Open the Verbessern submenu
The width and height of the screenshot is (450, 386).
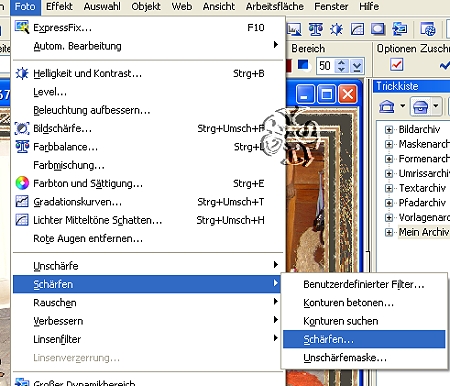148,321
